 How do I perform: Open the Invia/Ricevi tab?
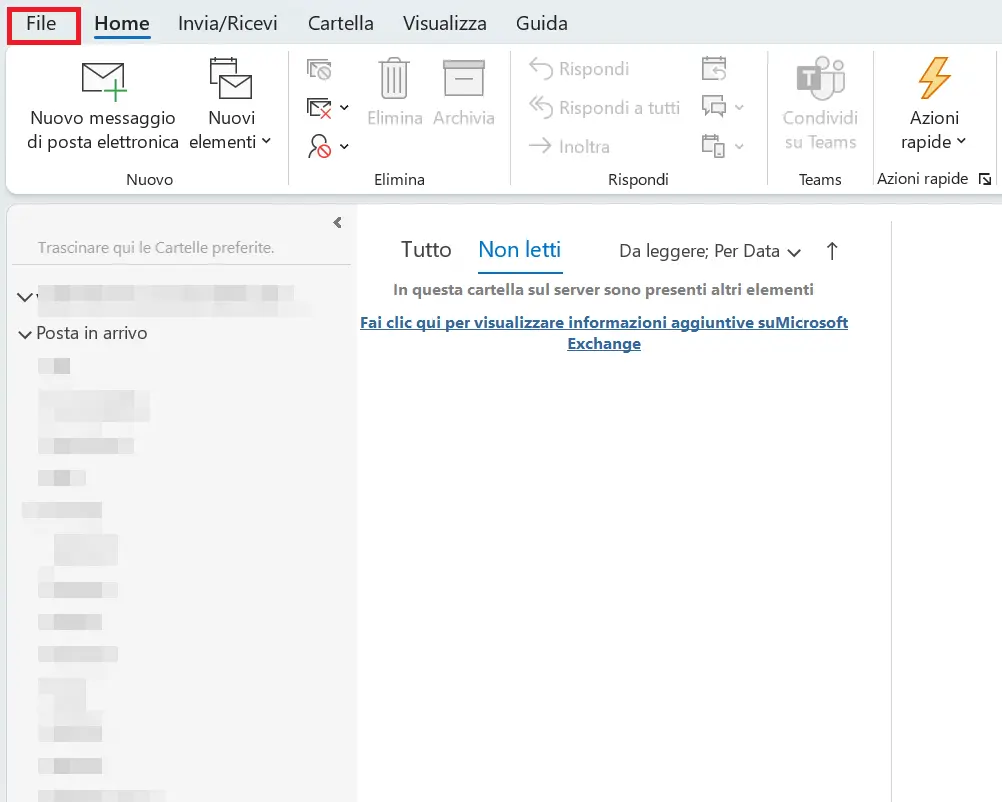click(227, 24)
